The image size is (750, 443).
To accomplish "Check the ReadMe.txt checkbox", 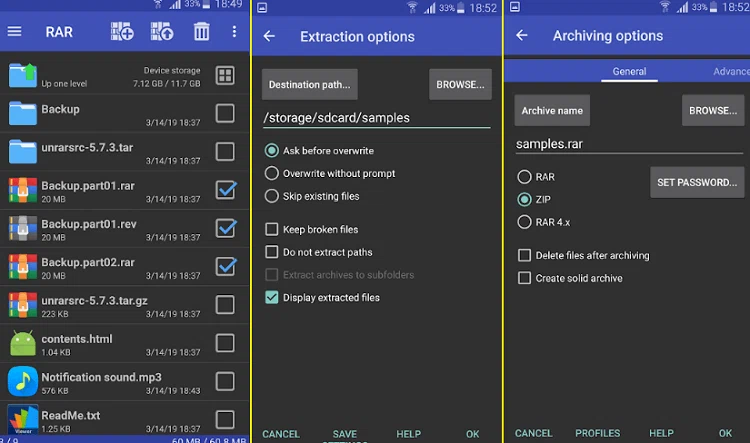I will click(x=225, y=420).
